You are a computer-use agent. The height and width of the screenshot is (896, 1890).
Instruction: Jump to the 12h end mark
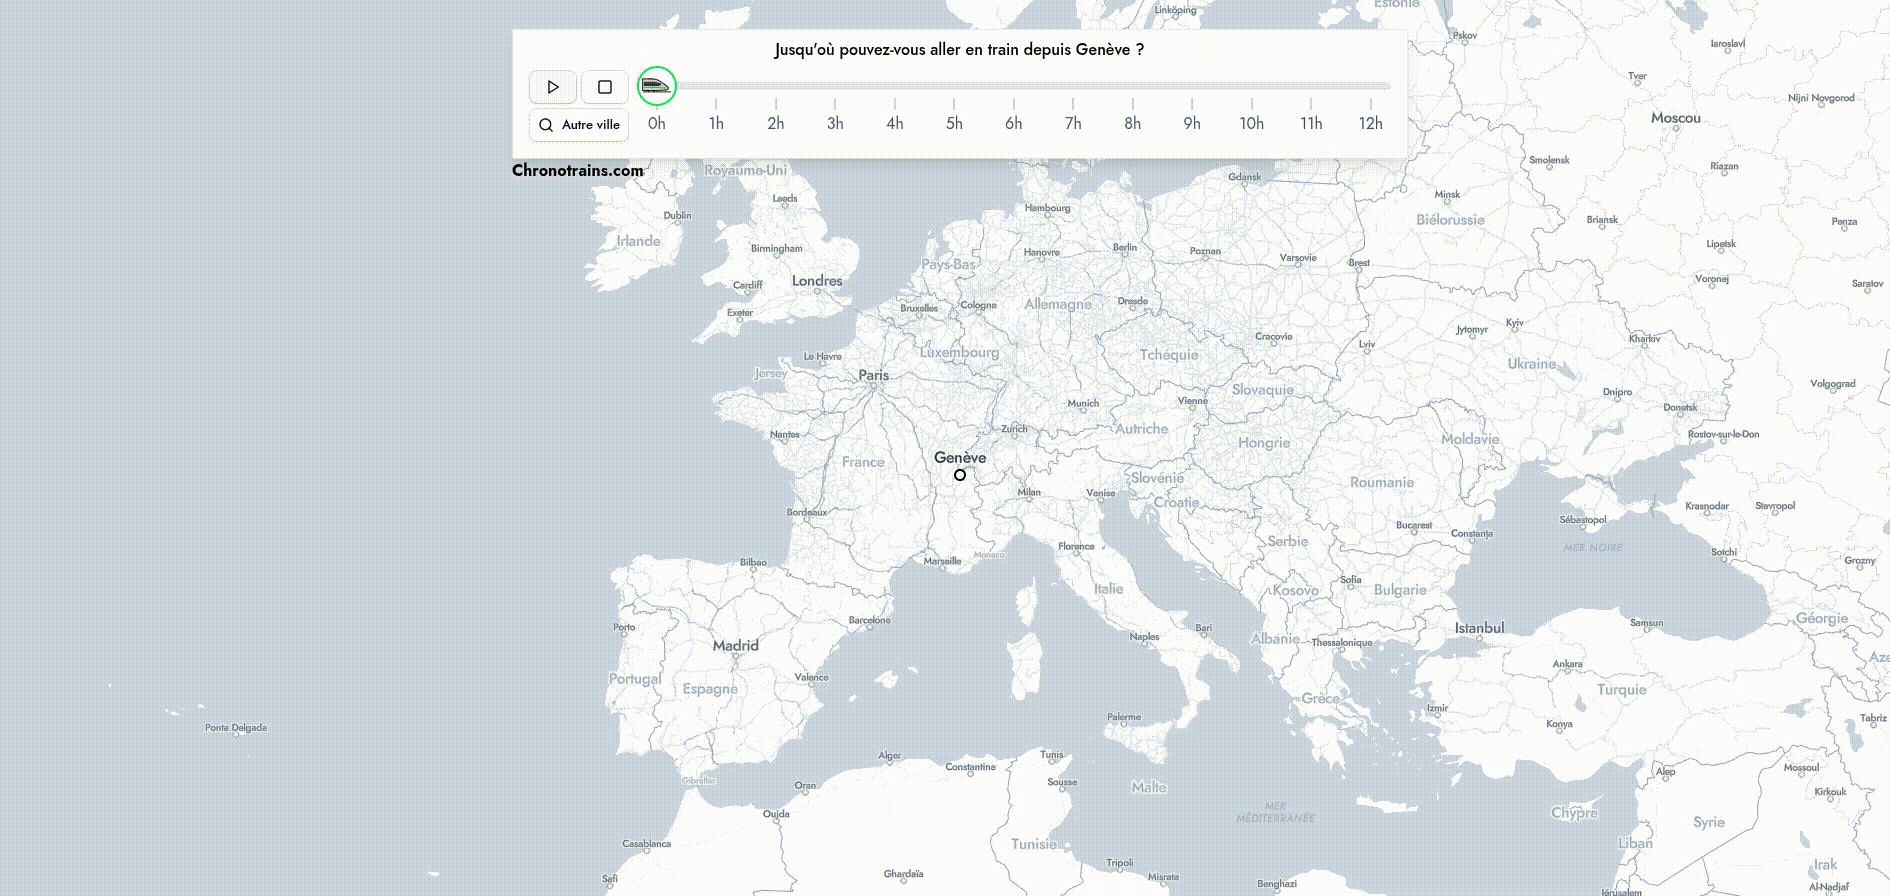[1370, 123]
